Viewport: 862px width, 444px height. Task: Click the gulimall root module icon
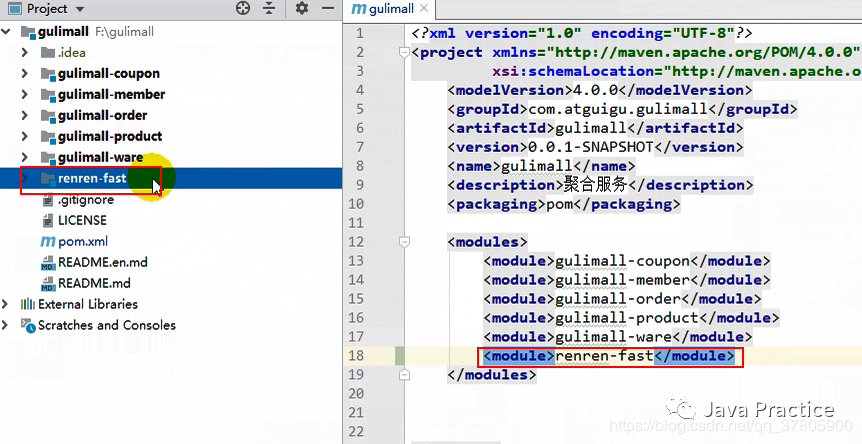tap(28, 32)
